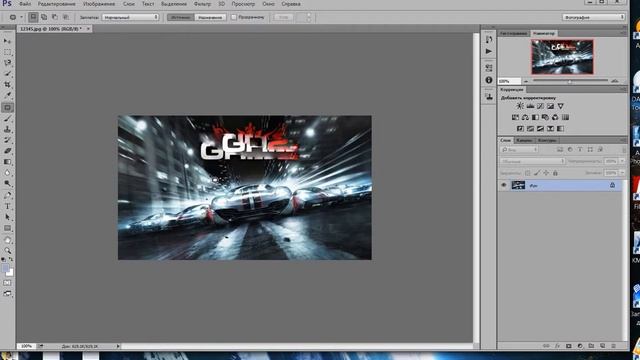Add a Hue/Saturation adjustment
Viewport: 640px width, 360px height.
515,118
